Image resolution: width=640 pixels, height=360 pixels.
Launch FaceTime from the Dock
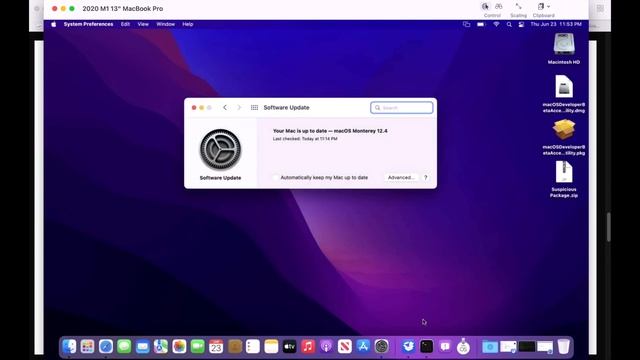coord(198,347)
